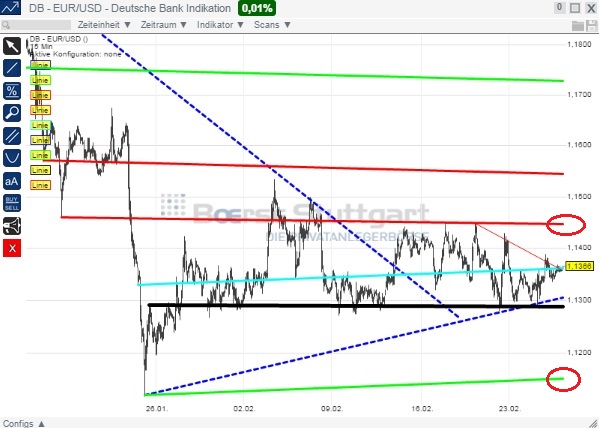The height and width of the screenshot is (428, 599).
Task: Click the 02.02. date axis label
Action: coord(244,409)
